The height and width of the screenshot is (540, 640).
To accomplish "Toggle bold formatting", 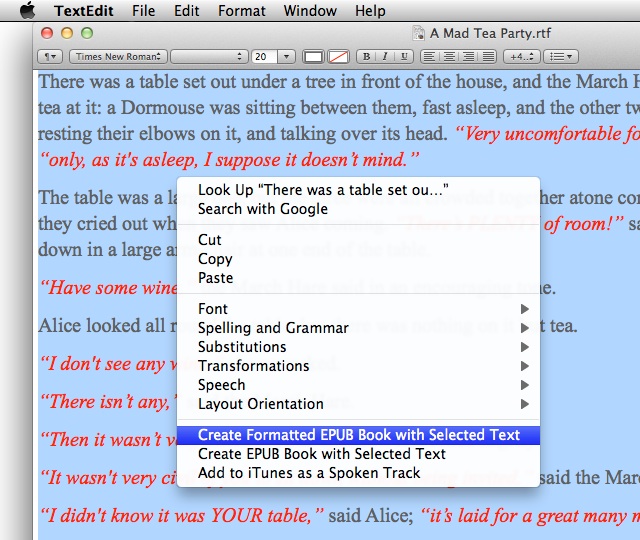I will click(366, 56).
